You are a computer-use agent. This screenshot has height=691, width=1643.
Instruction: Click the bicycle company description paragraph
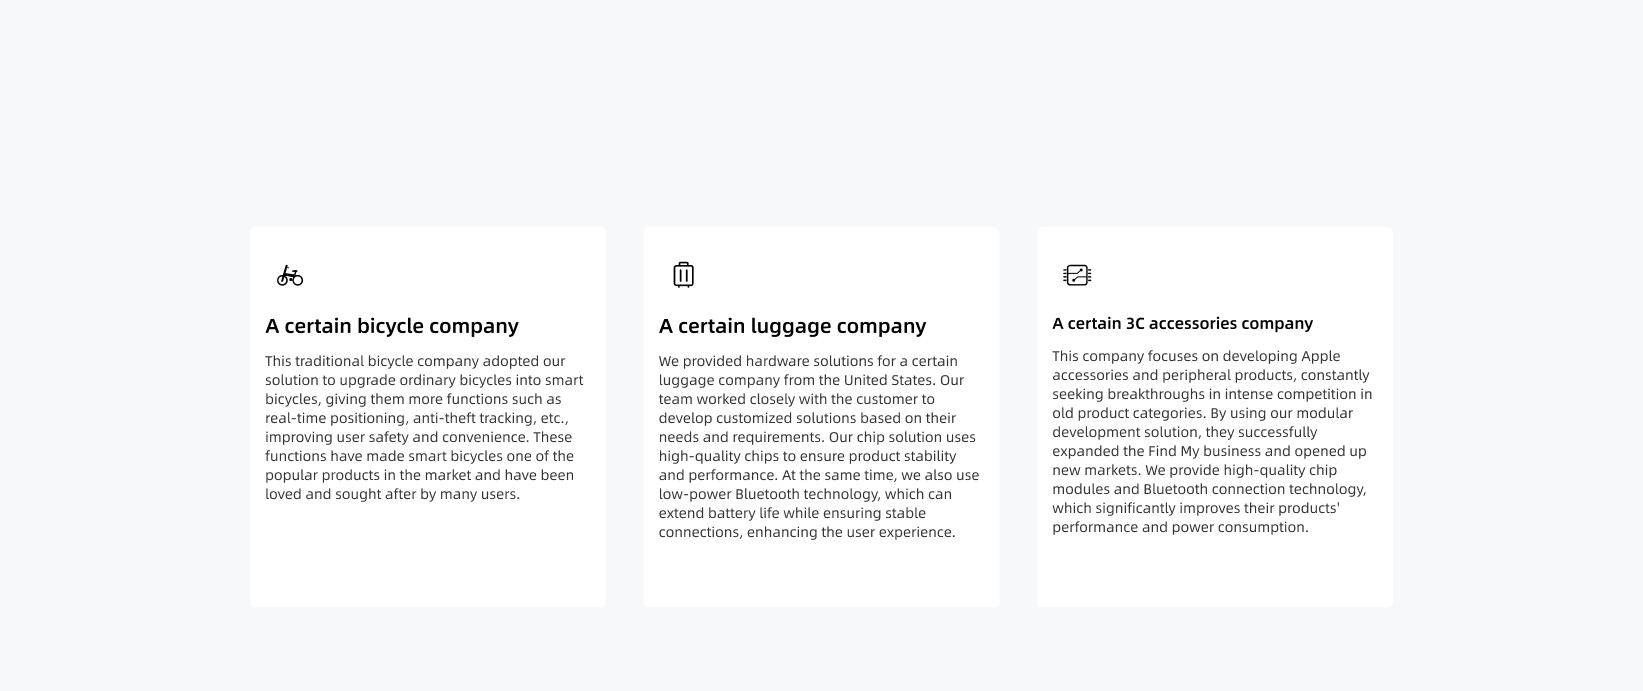click(x=424, y=427)
